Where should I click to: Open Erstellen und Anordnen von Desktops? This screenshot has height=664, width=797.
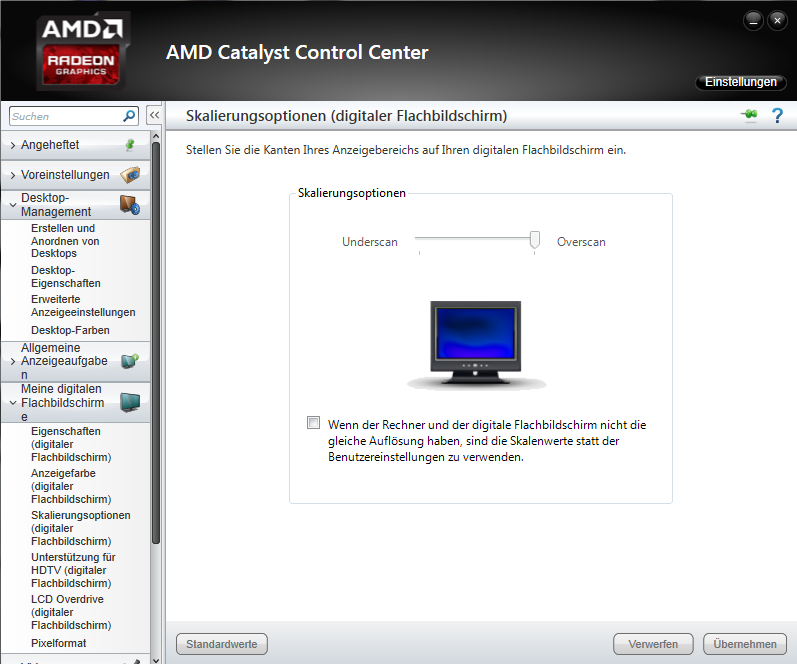coord(65,241)
